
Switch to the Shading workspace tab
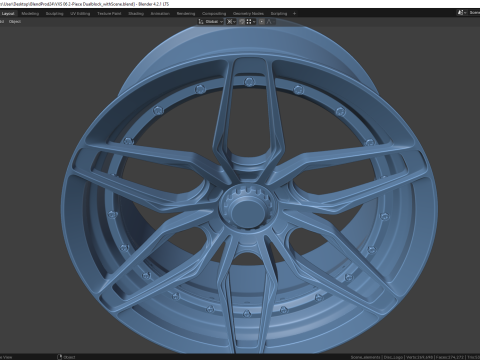point(136,14)
